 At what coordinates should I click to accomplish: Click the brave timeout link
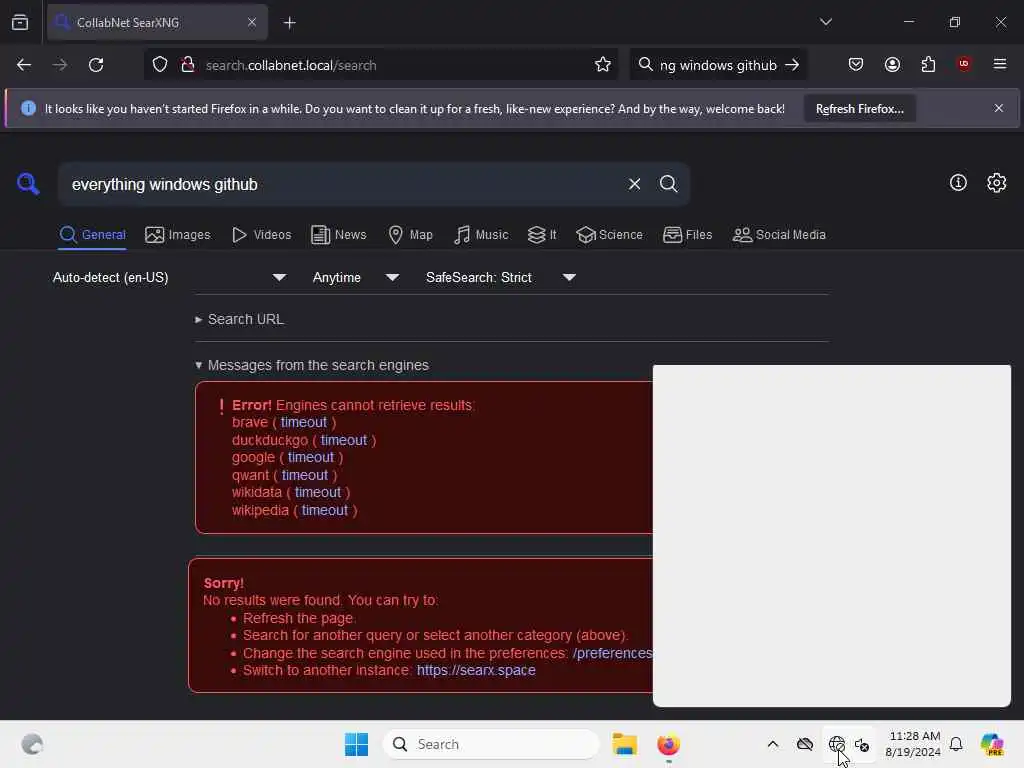coord(304,423)
